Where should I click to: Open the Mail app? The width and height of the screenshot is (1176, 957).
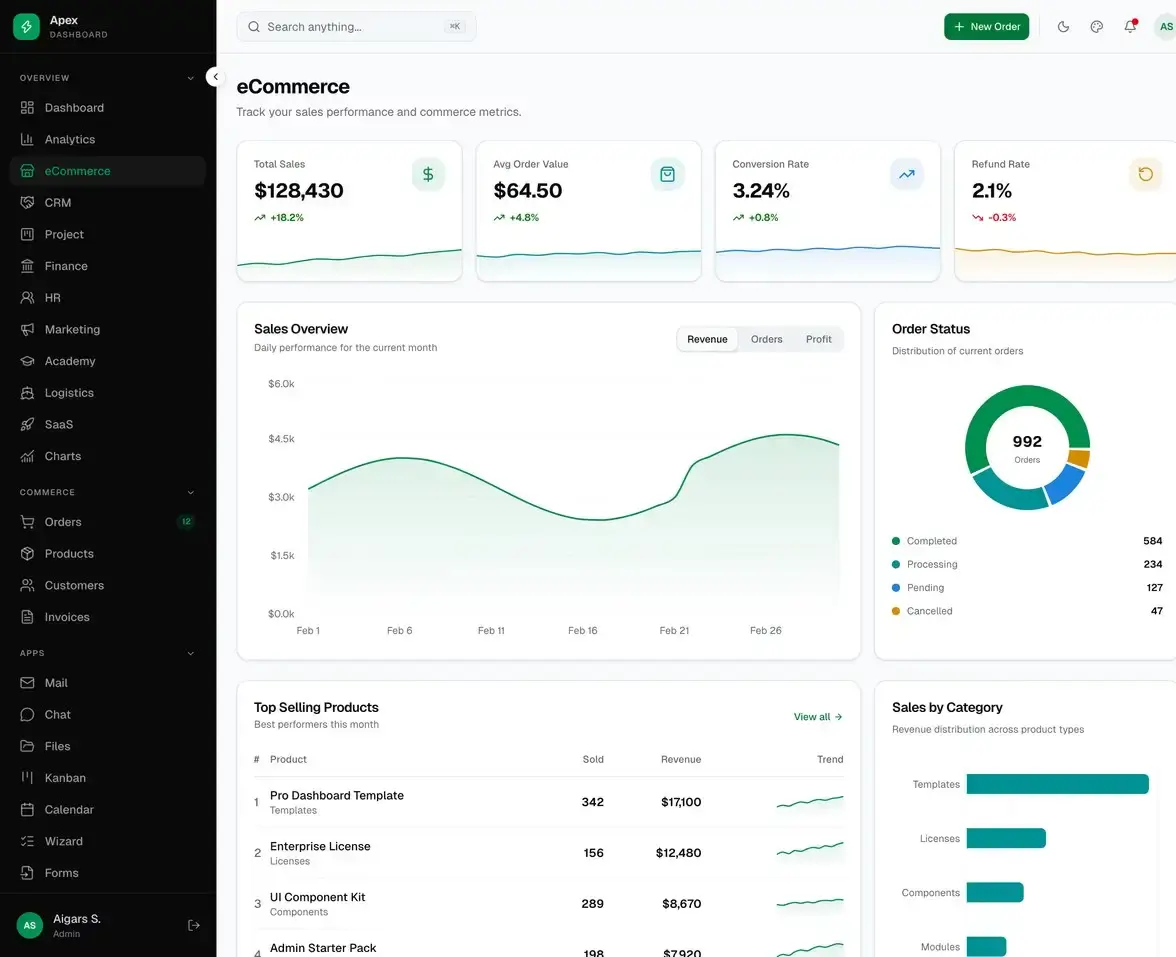(x=107, y=683)
